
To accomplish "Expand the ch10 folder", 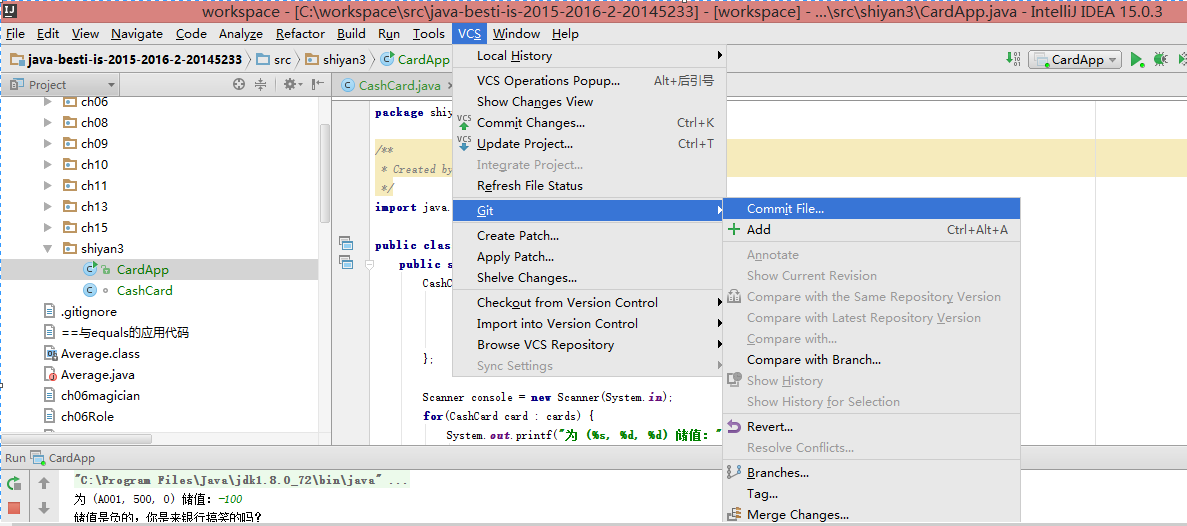I will (48, 164).
